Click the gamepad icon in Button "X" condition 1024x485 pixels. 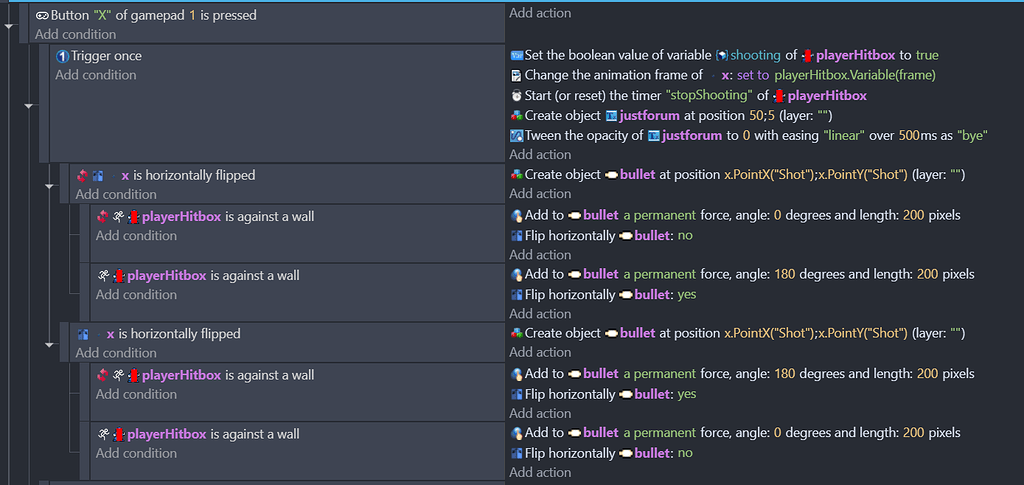point(42,15)
